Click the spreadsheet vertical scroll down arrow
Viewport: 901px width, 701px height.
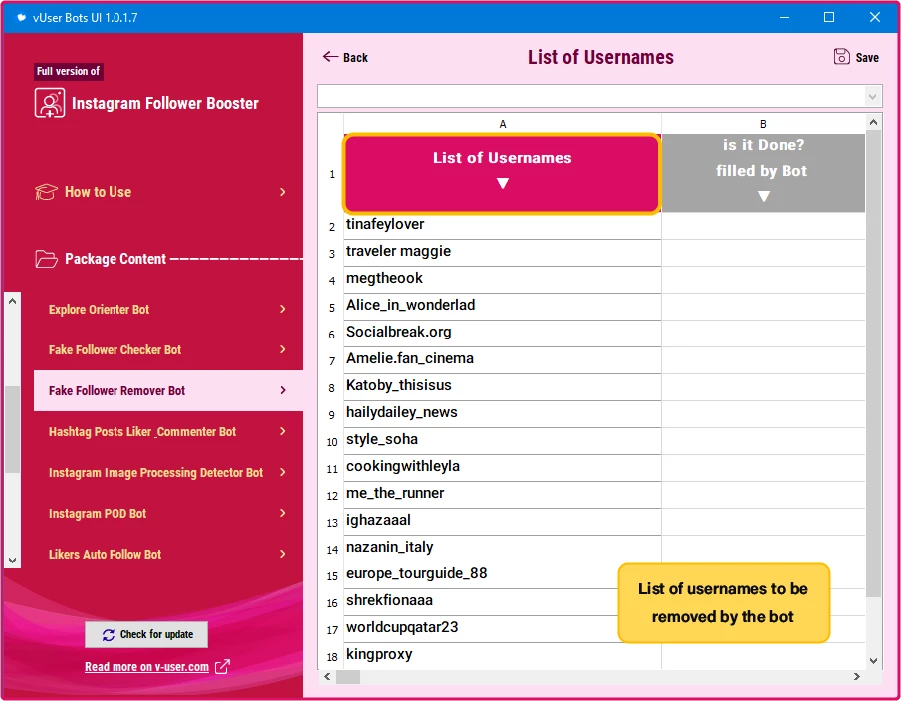click(873, 661)
